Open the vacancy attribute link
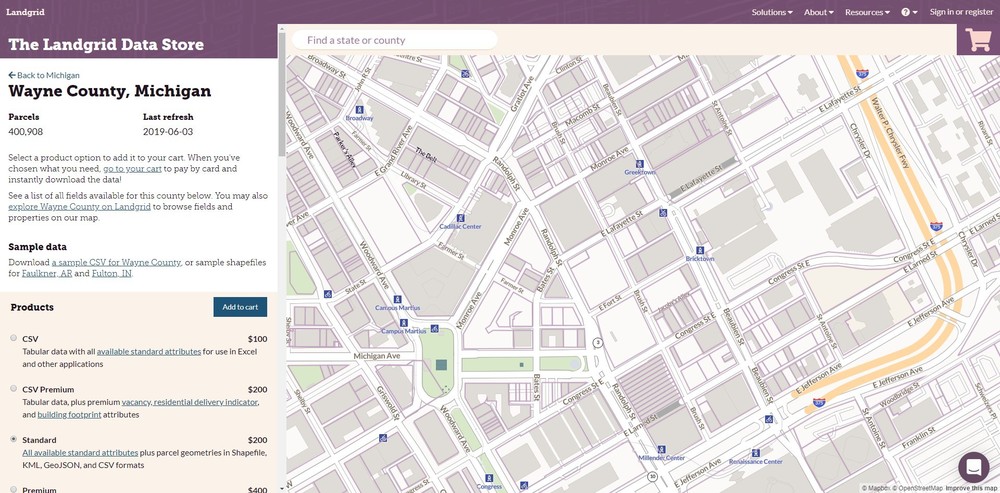 pos(136,402)
